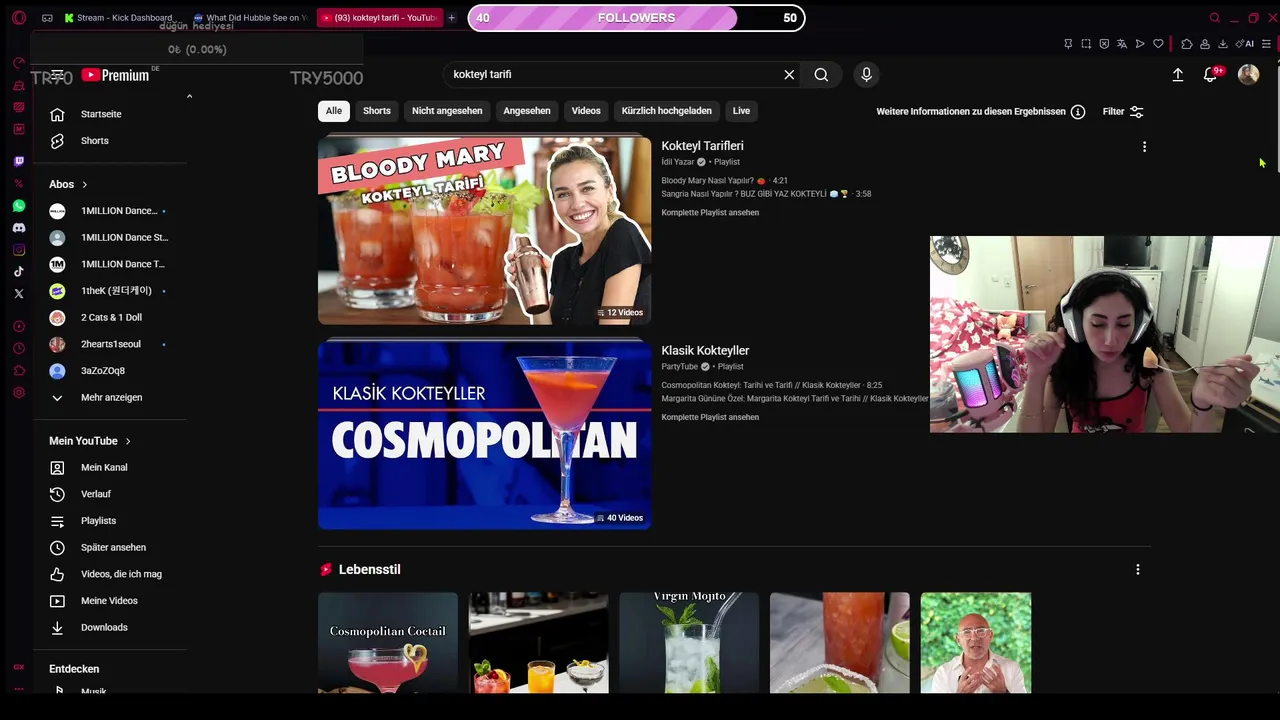Filter by Nicht angesehen chip

[x=447, y=111]
